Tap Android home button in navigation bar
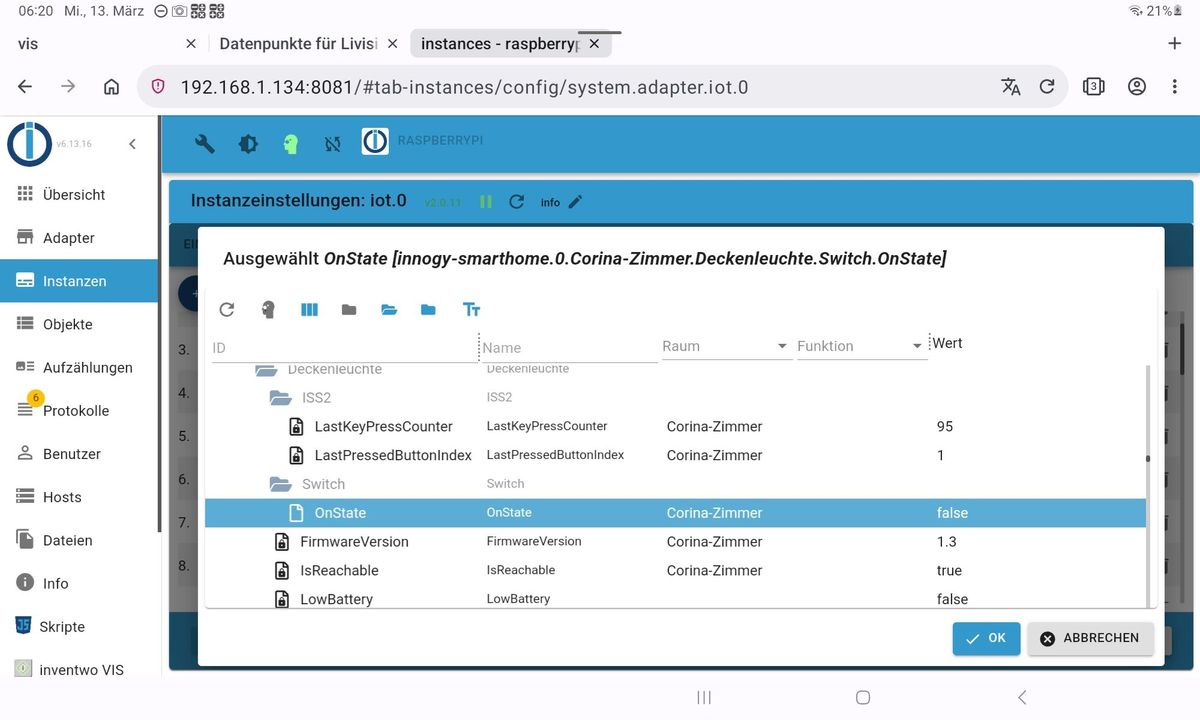The height and width of the screenshot is (720, 1200). pos(863,697)
